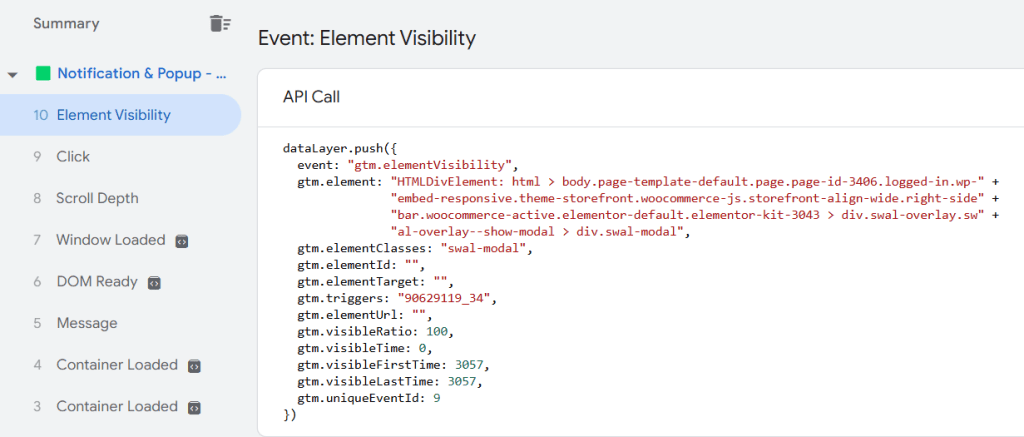Click the 'bar.woocommerce-active' string line
The image size is (1024, 437).
tap(687, 214)
